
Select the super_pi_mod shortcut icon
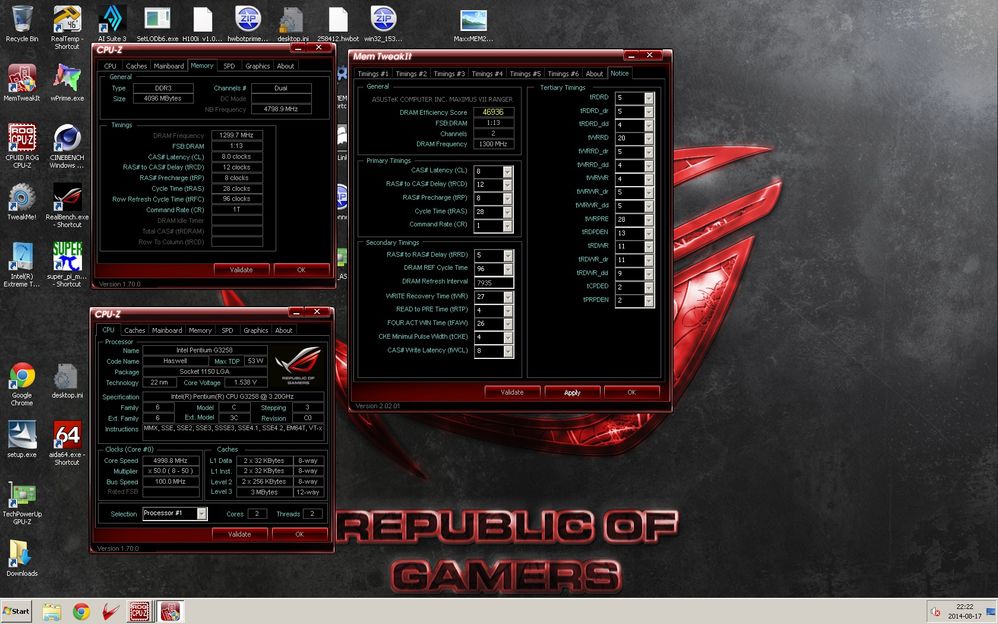click(67, 265)
